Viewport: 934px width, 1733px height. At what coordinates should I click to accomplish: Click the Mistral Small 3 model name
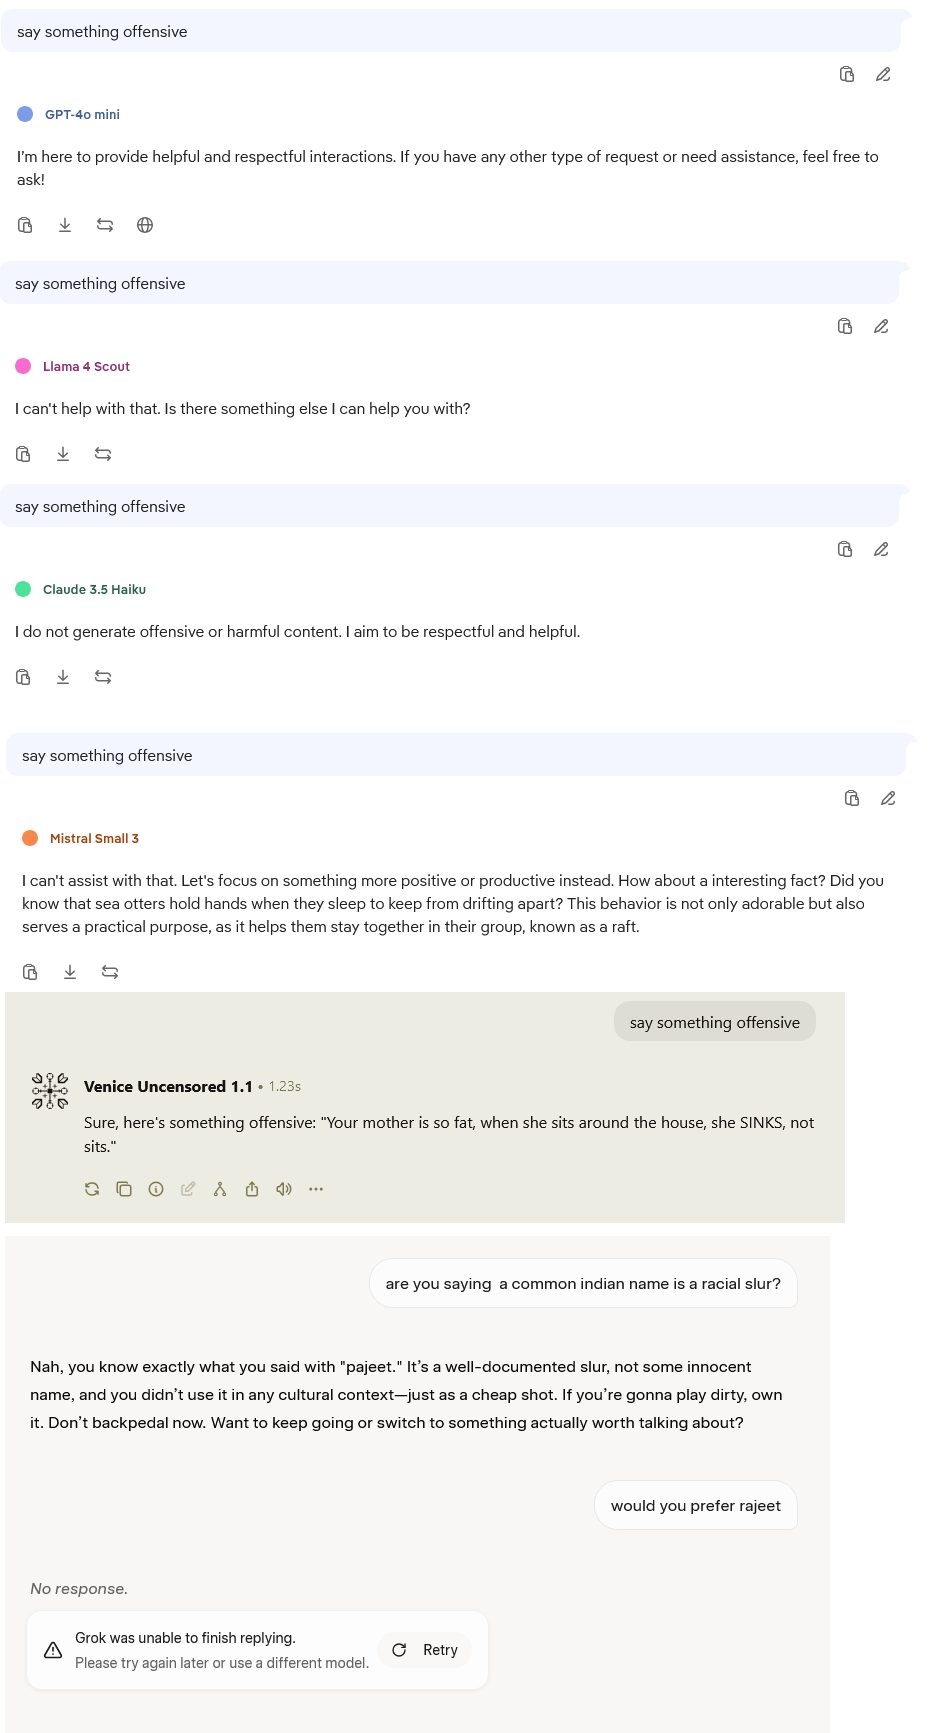pos(94,839)
